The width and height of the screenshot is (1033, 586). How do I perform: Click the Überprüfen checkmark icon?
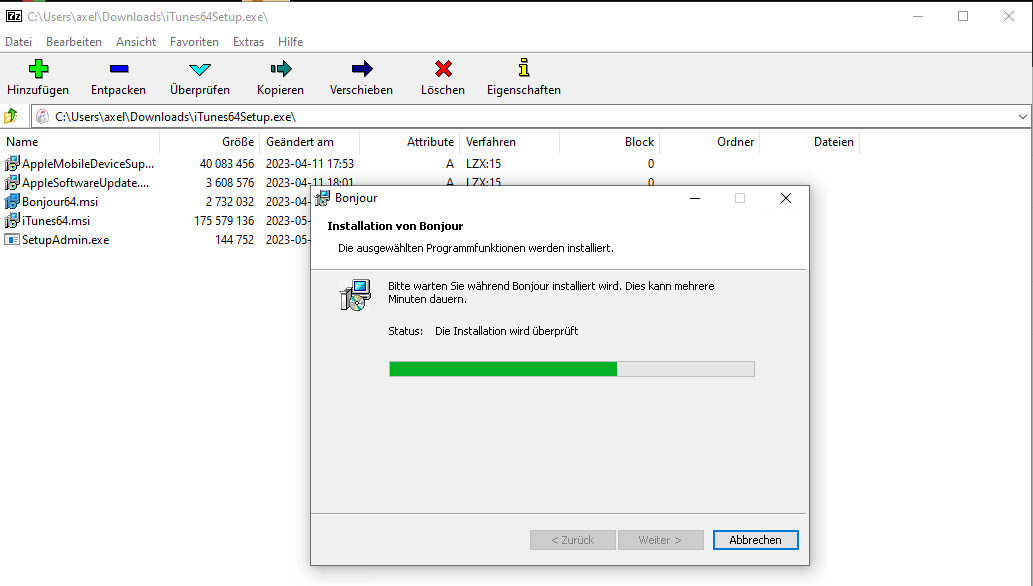(x=200, y=69)
